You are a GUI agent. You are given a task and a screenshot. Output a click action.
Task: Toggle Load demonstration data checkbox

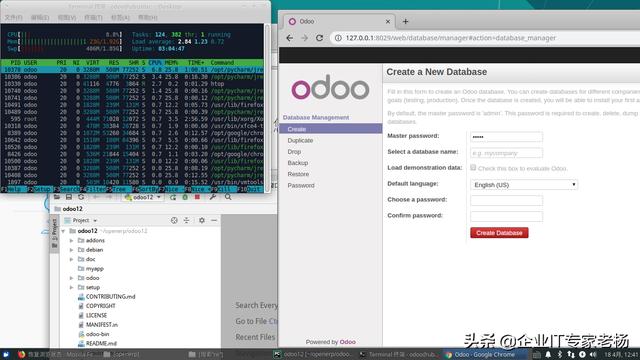473,167
